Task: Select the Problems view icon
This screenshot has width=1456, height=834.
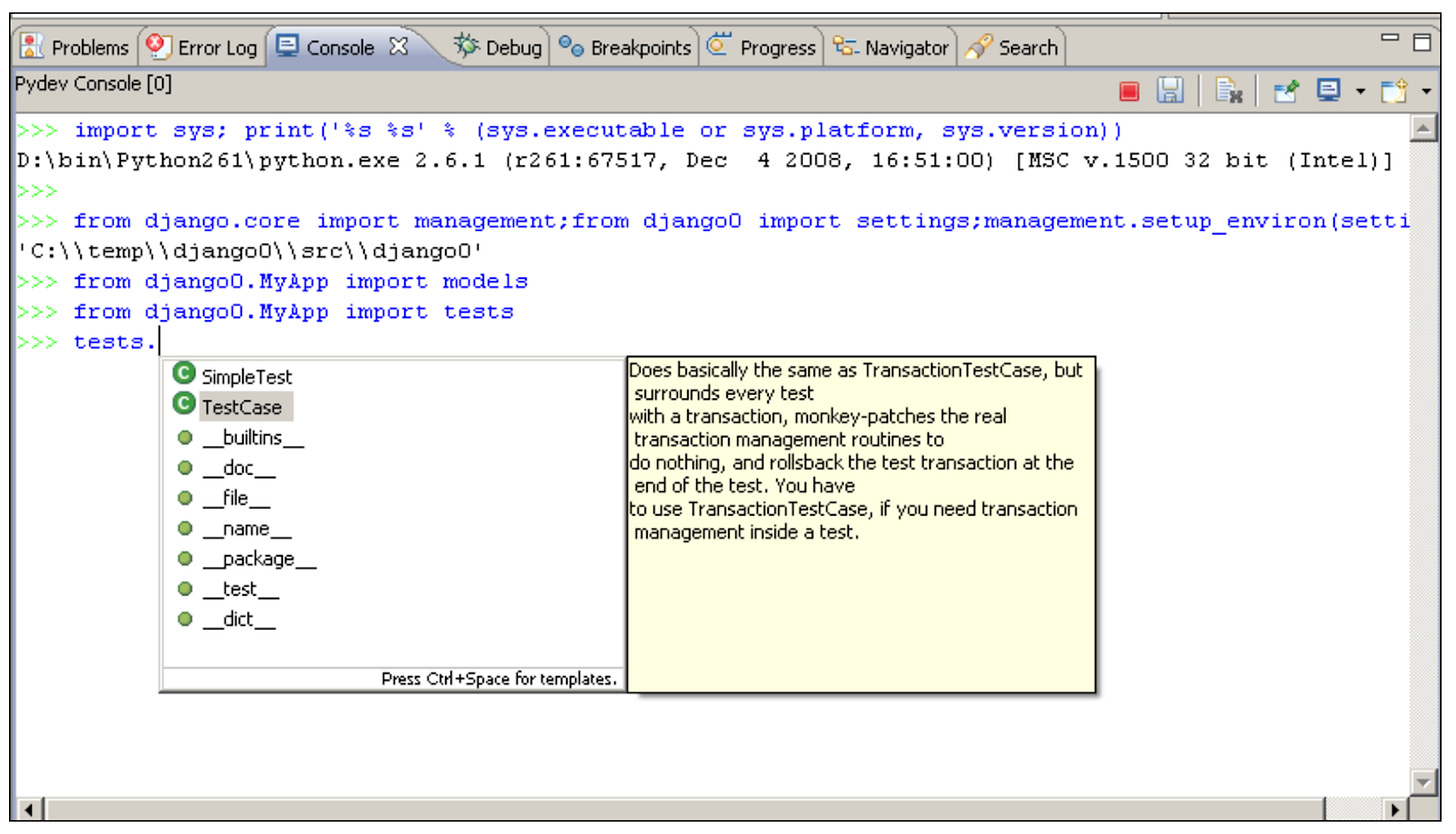Action: [x=30, y=45]
